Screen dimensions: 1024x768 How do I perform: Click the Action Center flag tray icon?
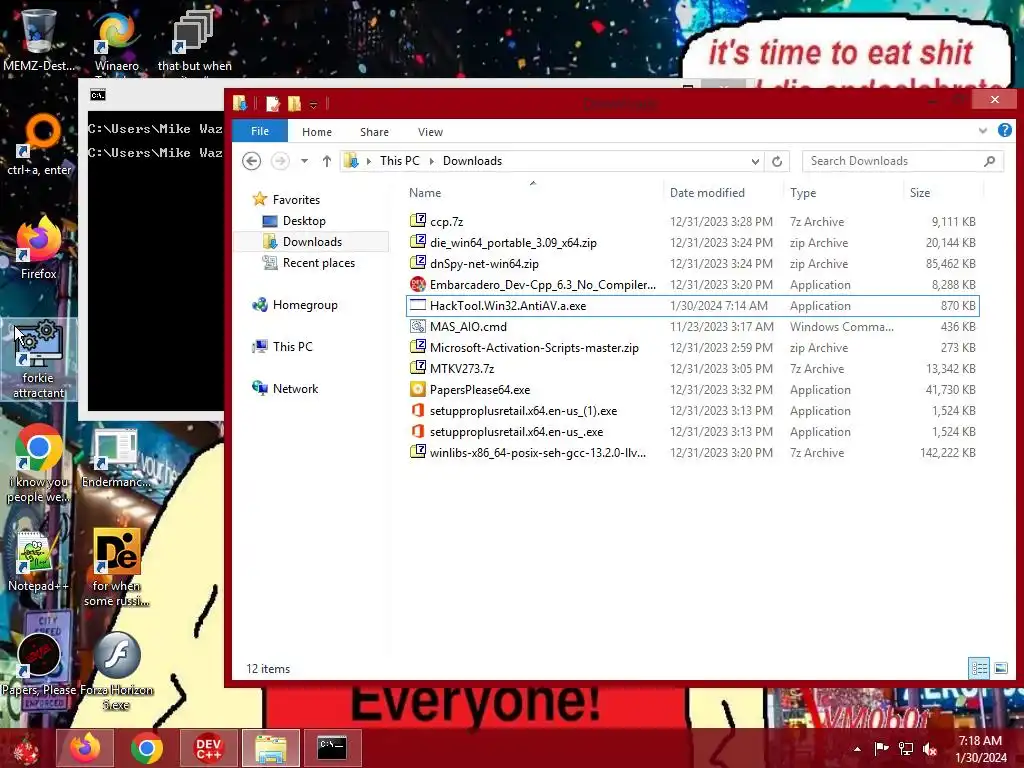881,748
